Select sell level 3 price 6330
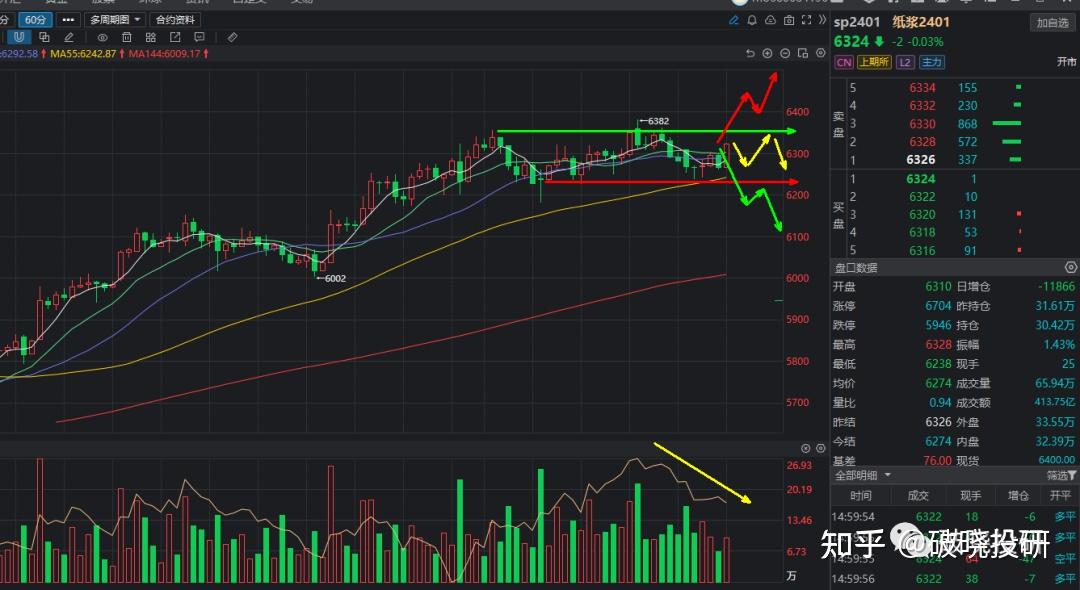Image resolution: width=1080 pixels, height=590 pixels. [922, 124]
